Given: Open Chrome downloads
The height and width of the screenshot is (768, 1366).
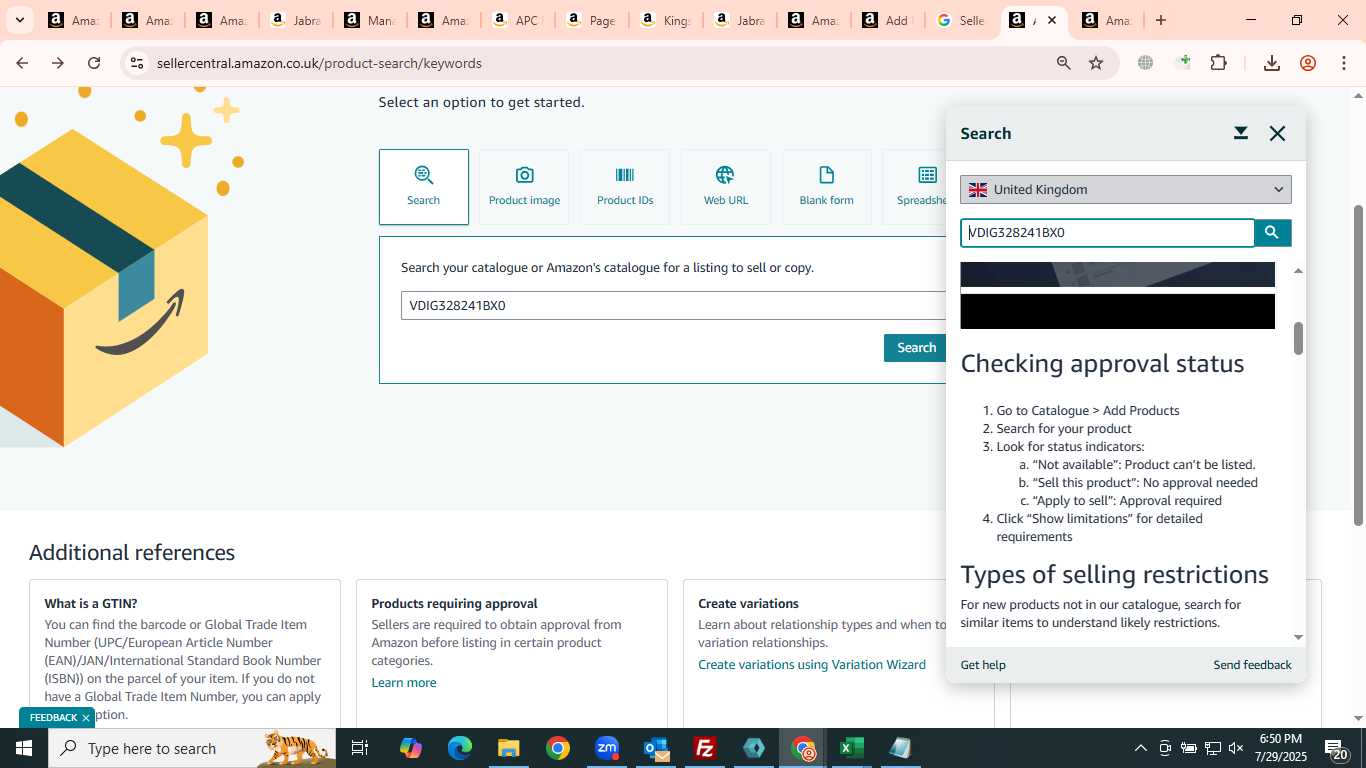Looking at the screenshot, I should (1272, 63).
